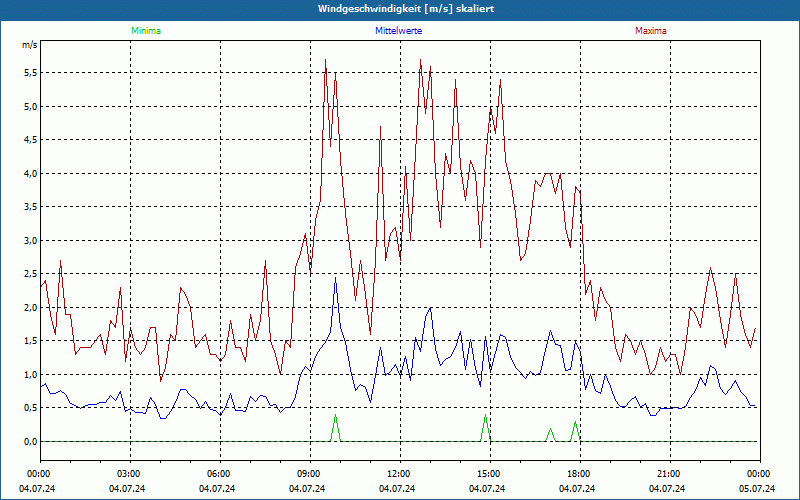Click the 0,5 y-axis value

pos(31,408)
